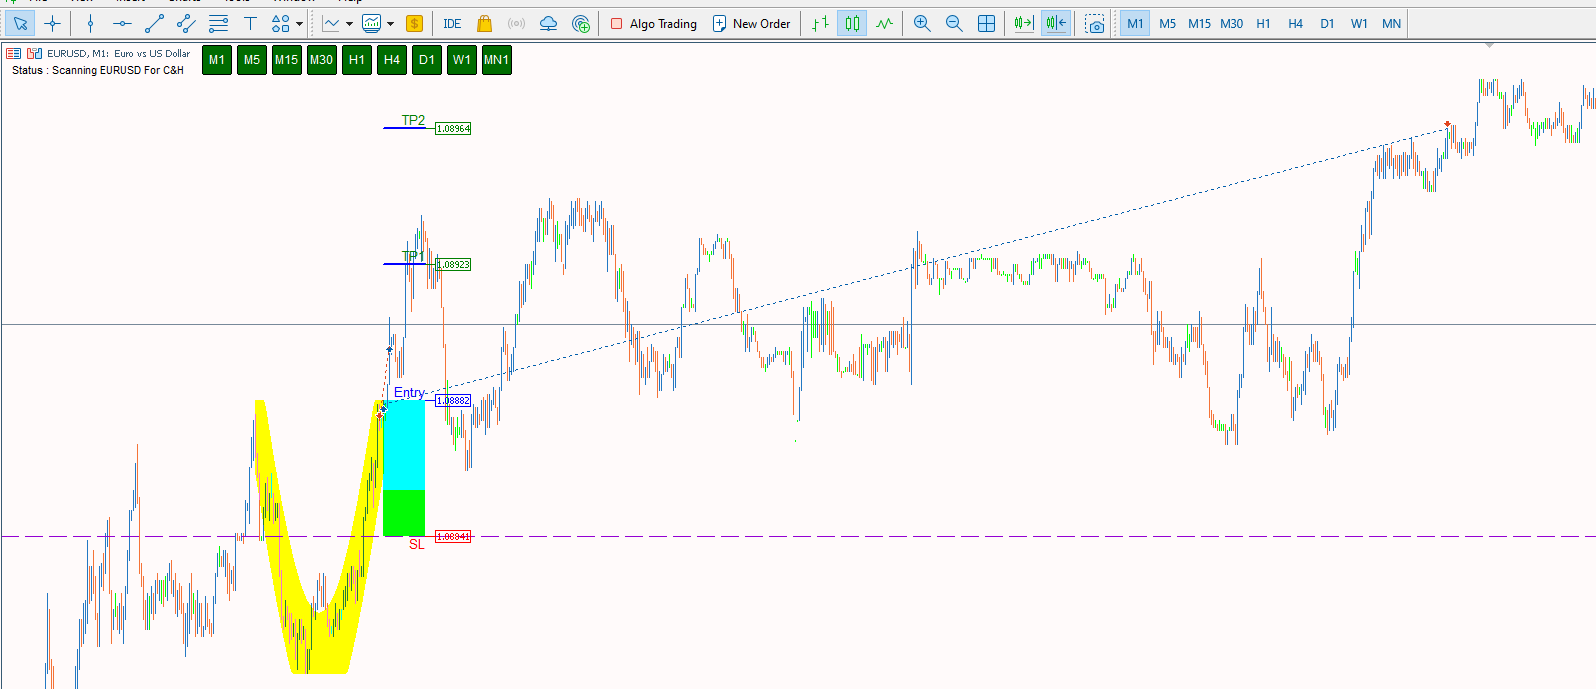Switch toolbar timeframe to M15
Viewport: 1596px width, 689px height.
1199,23
